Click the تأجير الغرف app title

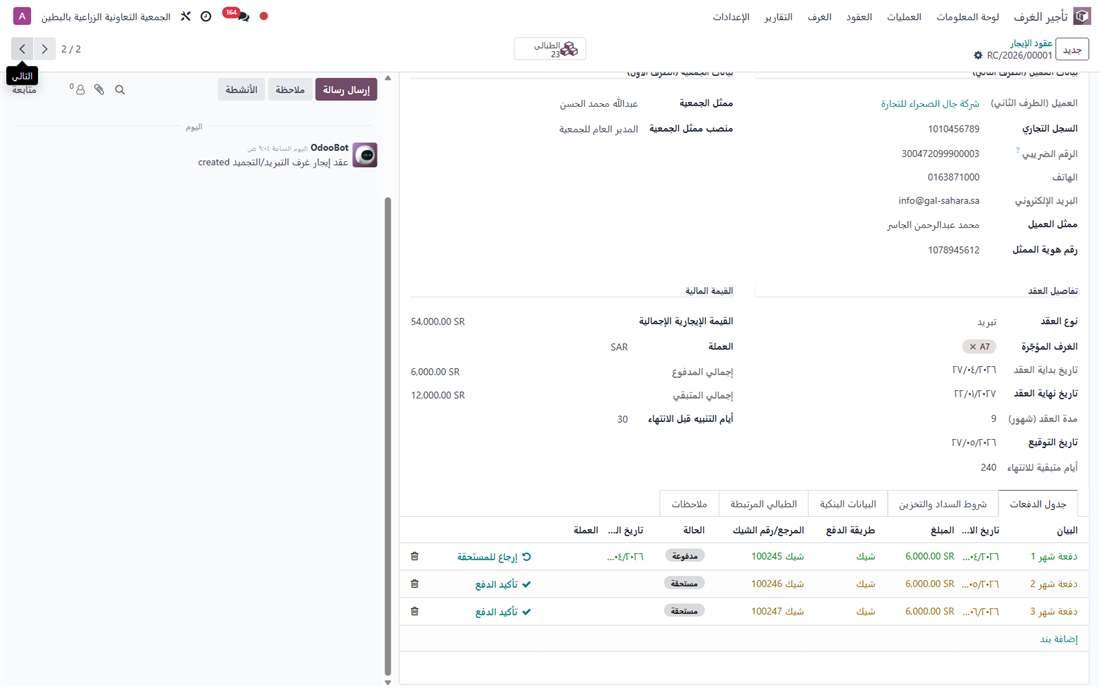[1040, 17]
